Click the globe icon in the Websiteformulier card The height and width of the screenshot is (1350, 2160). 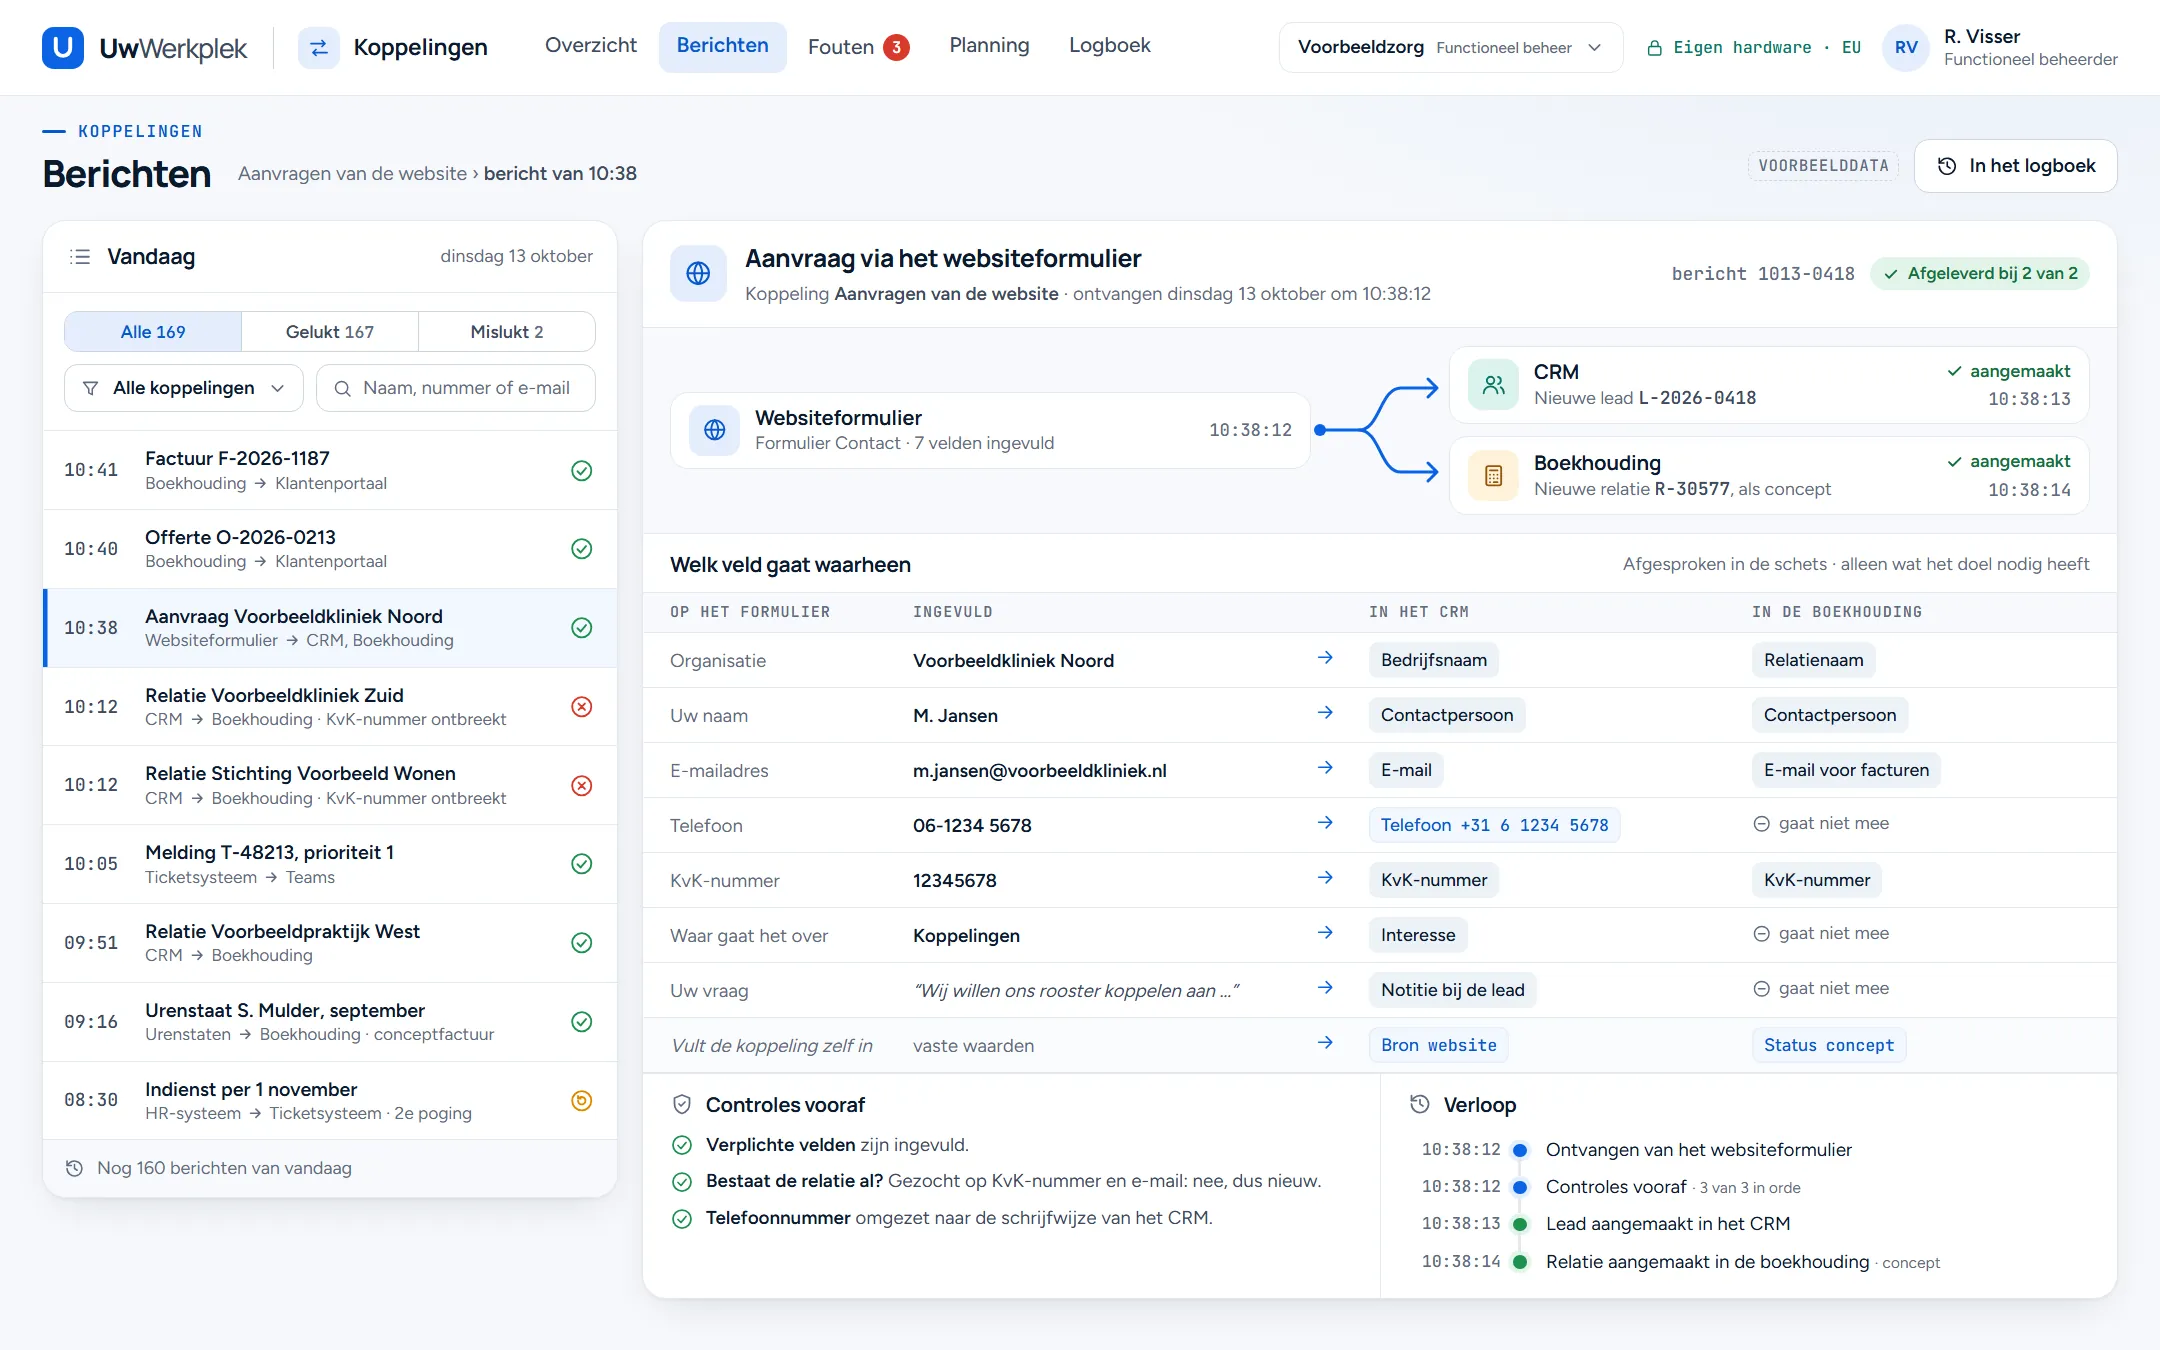pyautogui.click(x=714, y=430)
